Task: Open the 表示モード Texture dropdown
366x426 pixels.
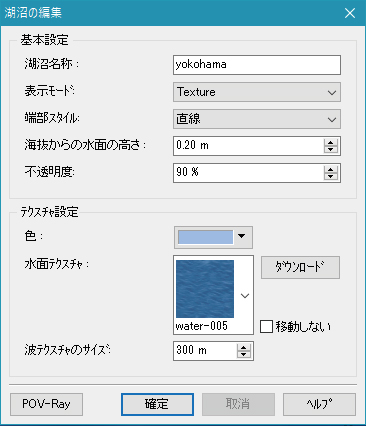Action: [257, 92]
